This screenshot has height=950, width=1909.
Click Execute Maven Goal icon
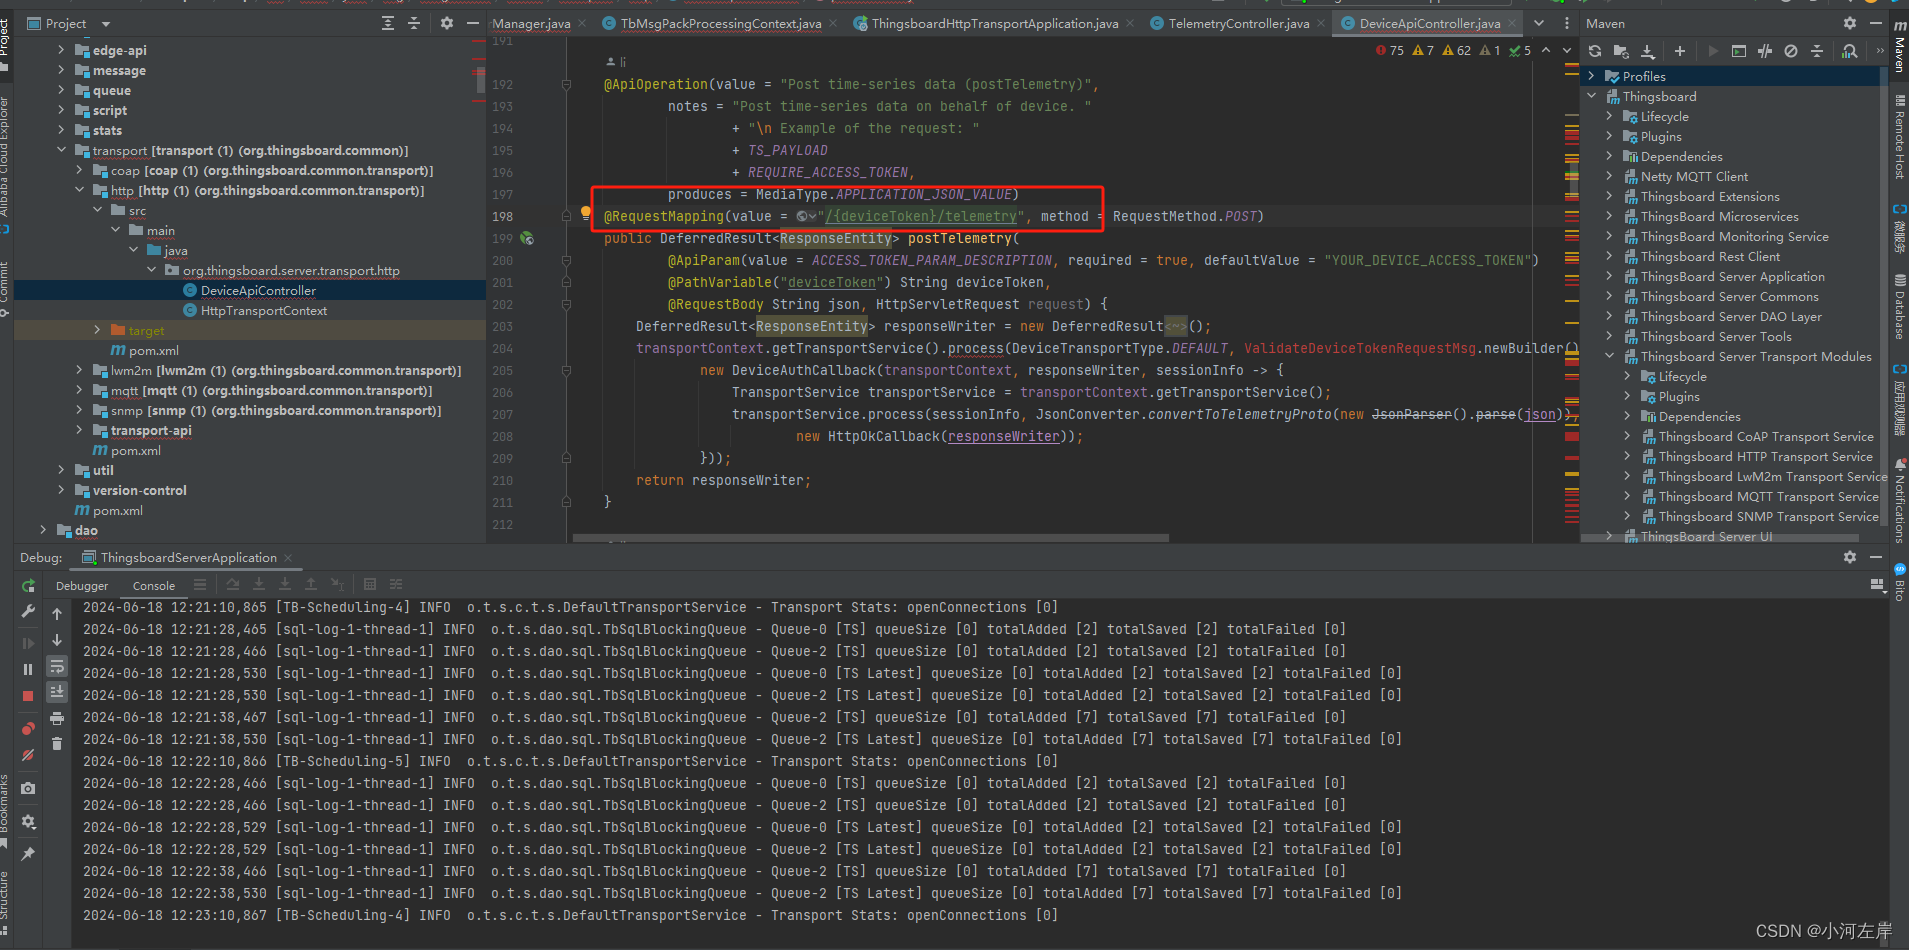point(1739,51)
